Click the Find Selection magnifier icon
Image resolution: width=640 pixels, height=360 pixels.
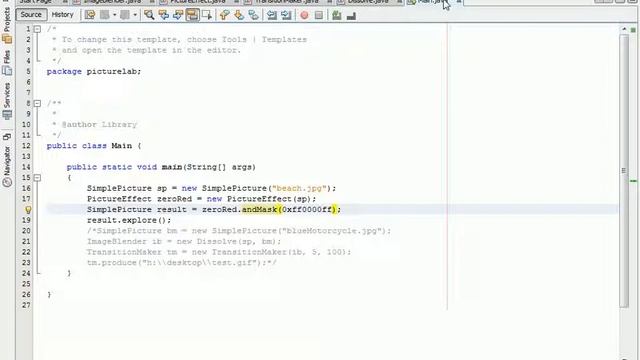[x=149, y=15]
